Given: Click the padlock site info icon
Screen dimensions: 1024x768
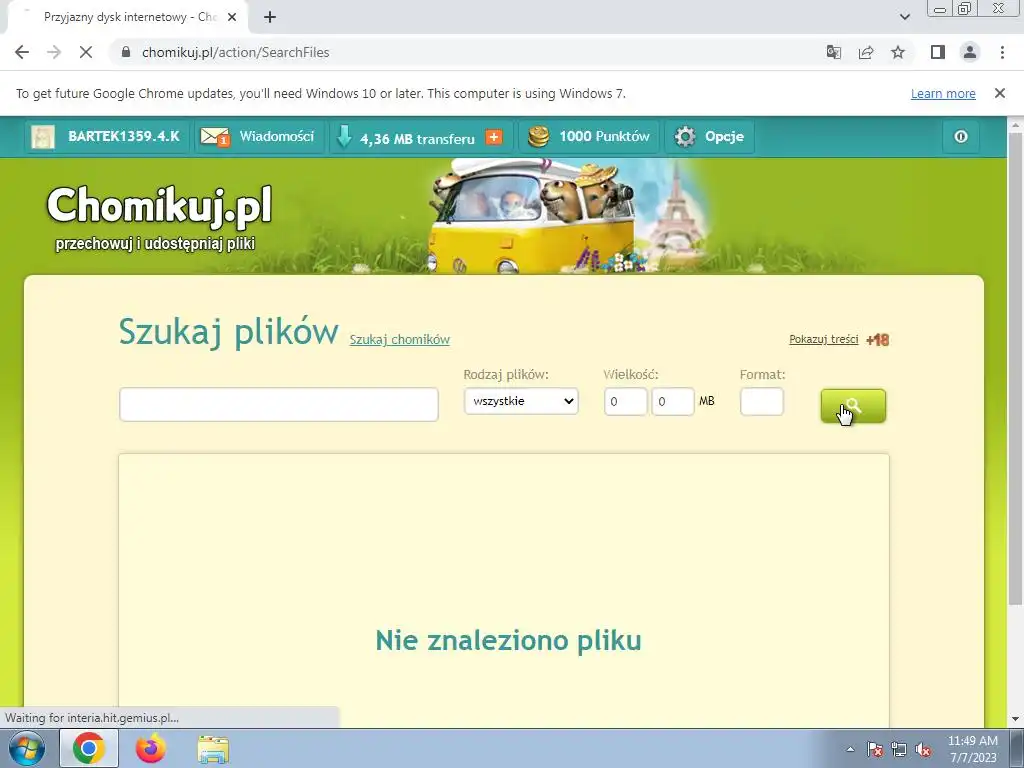Looking at the screenshot, I should [x=126, y=52].
